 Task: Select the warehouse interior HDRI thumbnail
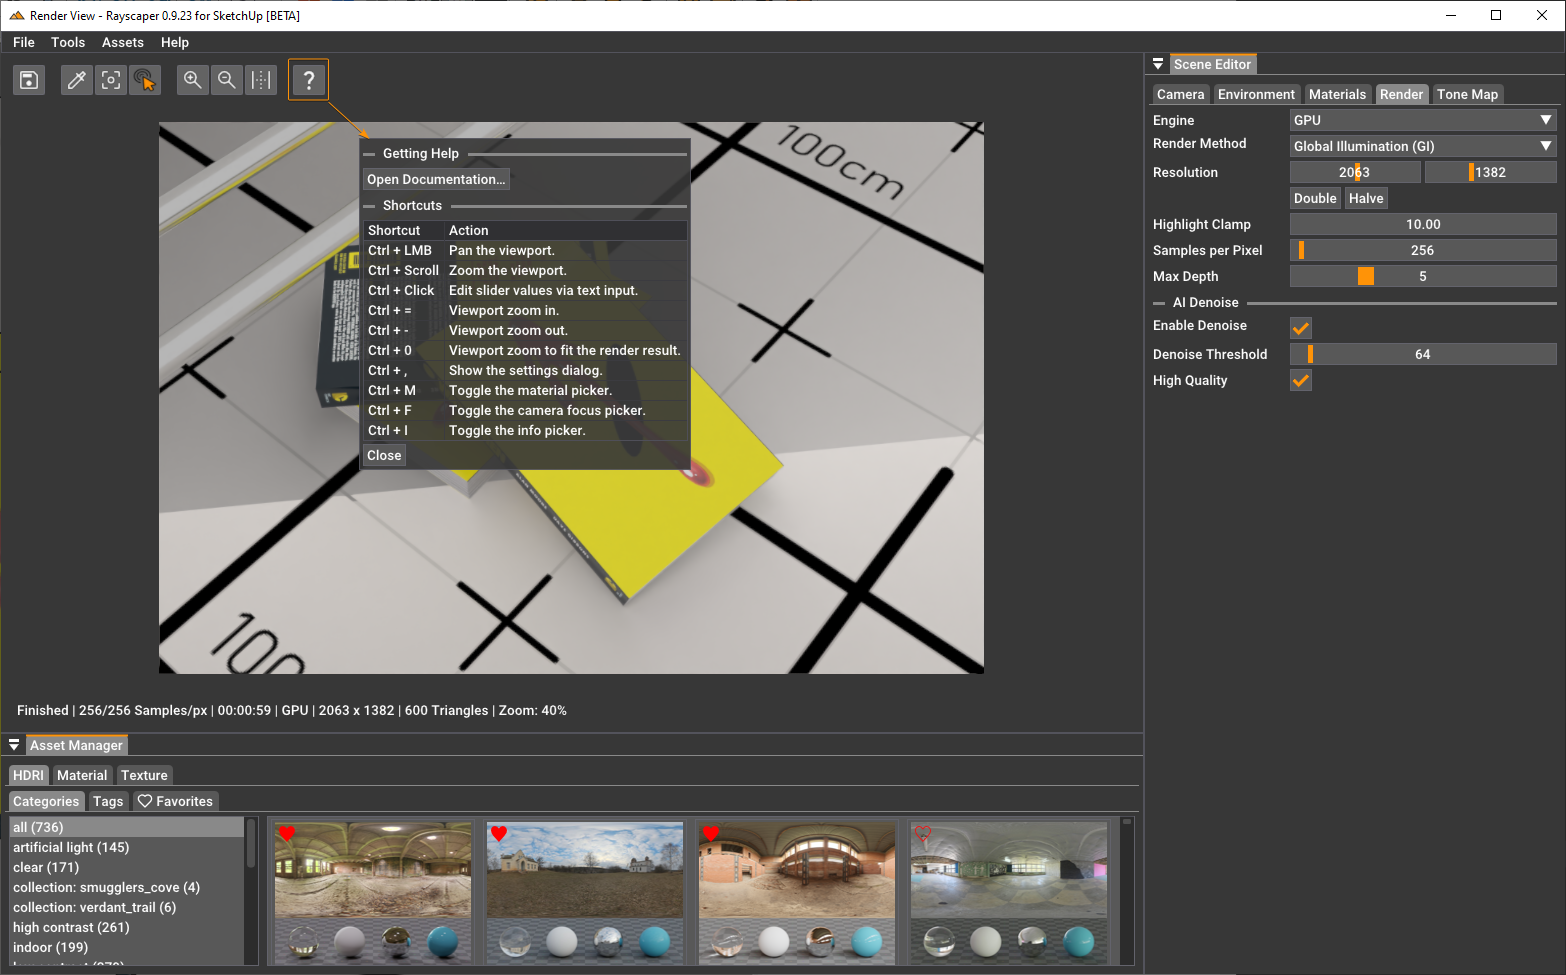(x=373, y=892)
